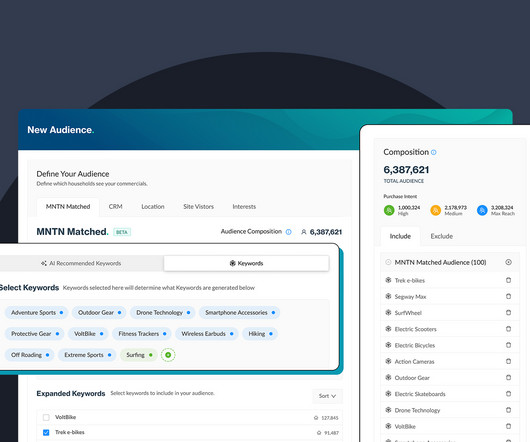Click keyword icon beside Action Cameras
The height and width of the screenshot is (442, 530).
[388, 361]
